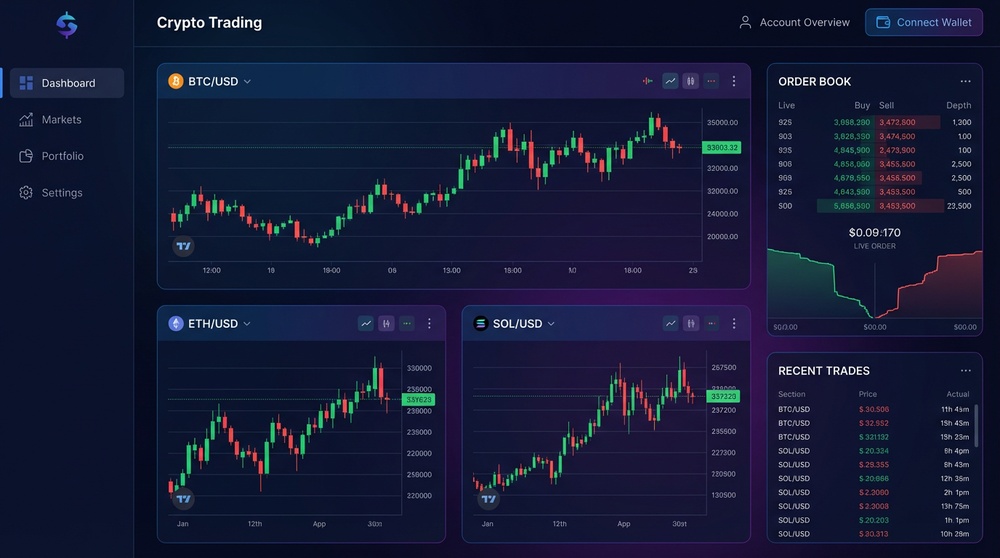Click the 267500 label on the SOL/USD price axis
Image resolution: width=1000 pixels, height=558 pixels.
pos(723,367)
